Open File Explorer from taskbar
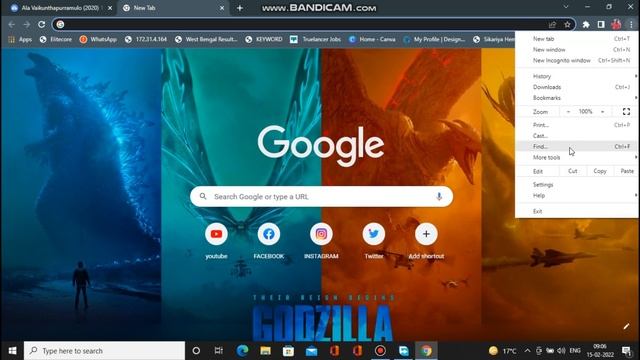 tap(265, 351)
